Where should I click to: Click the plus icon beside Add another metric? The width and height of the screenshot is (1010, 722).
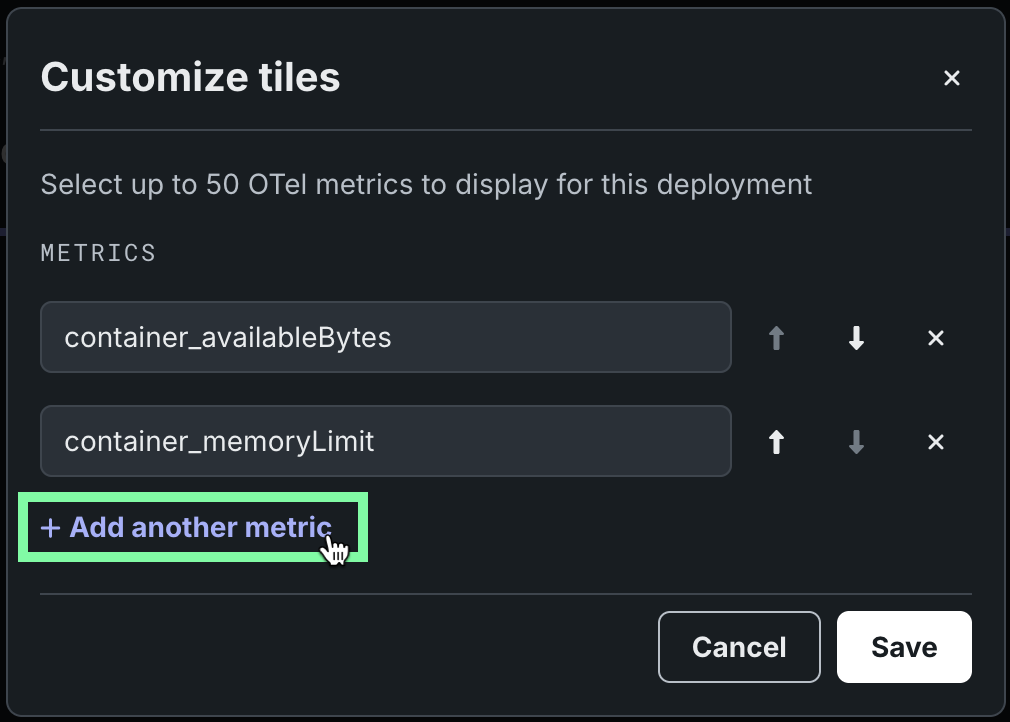[51, 528]
